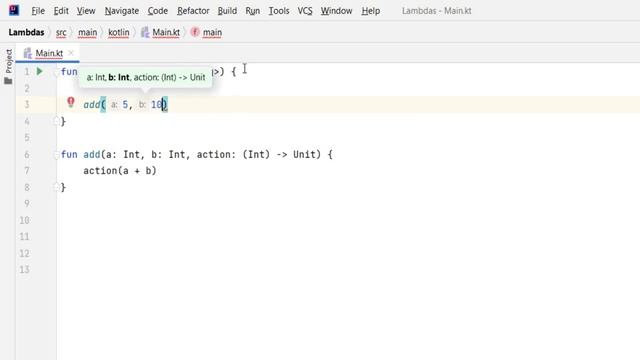Open the Run menu
Image resolution: width=640 pixels, height=360 pixels.
[252, 11]
